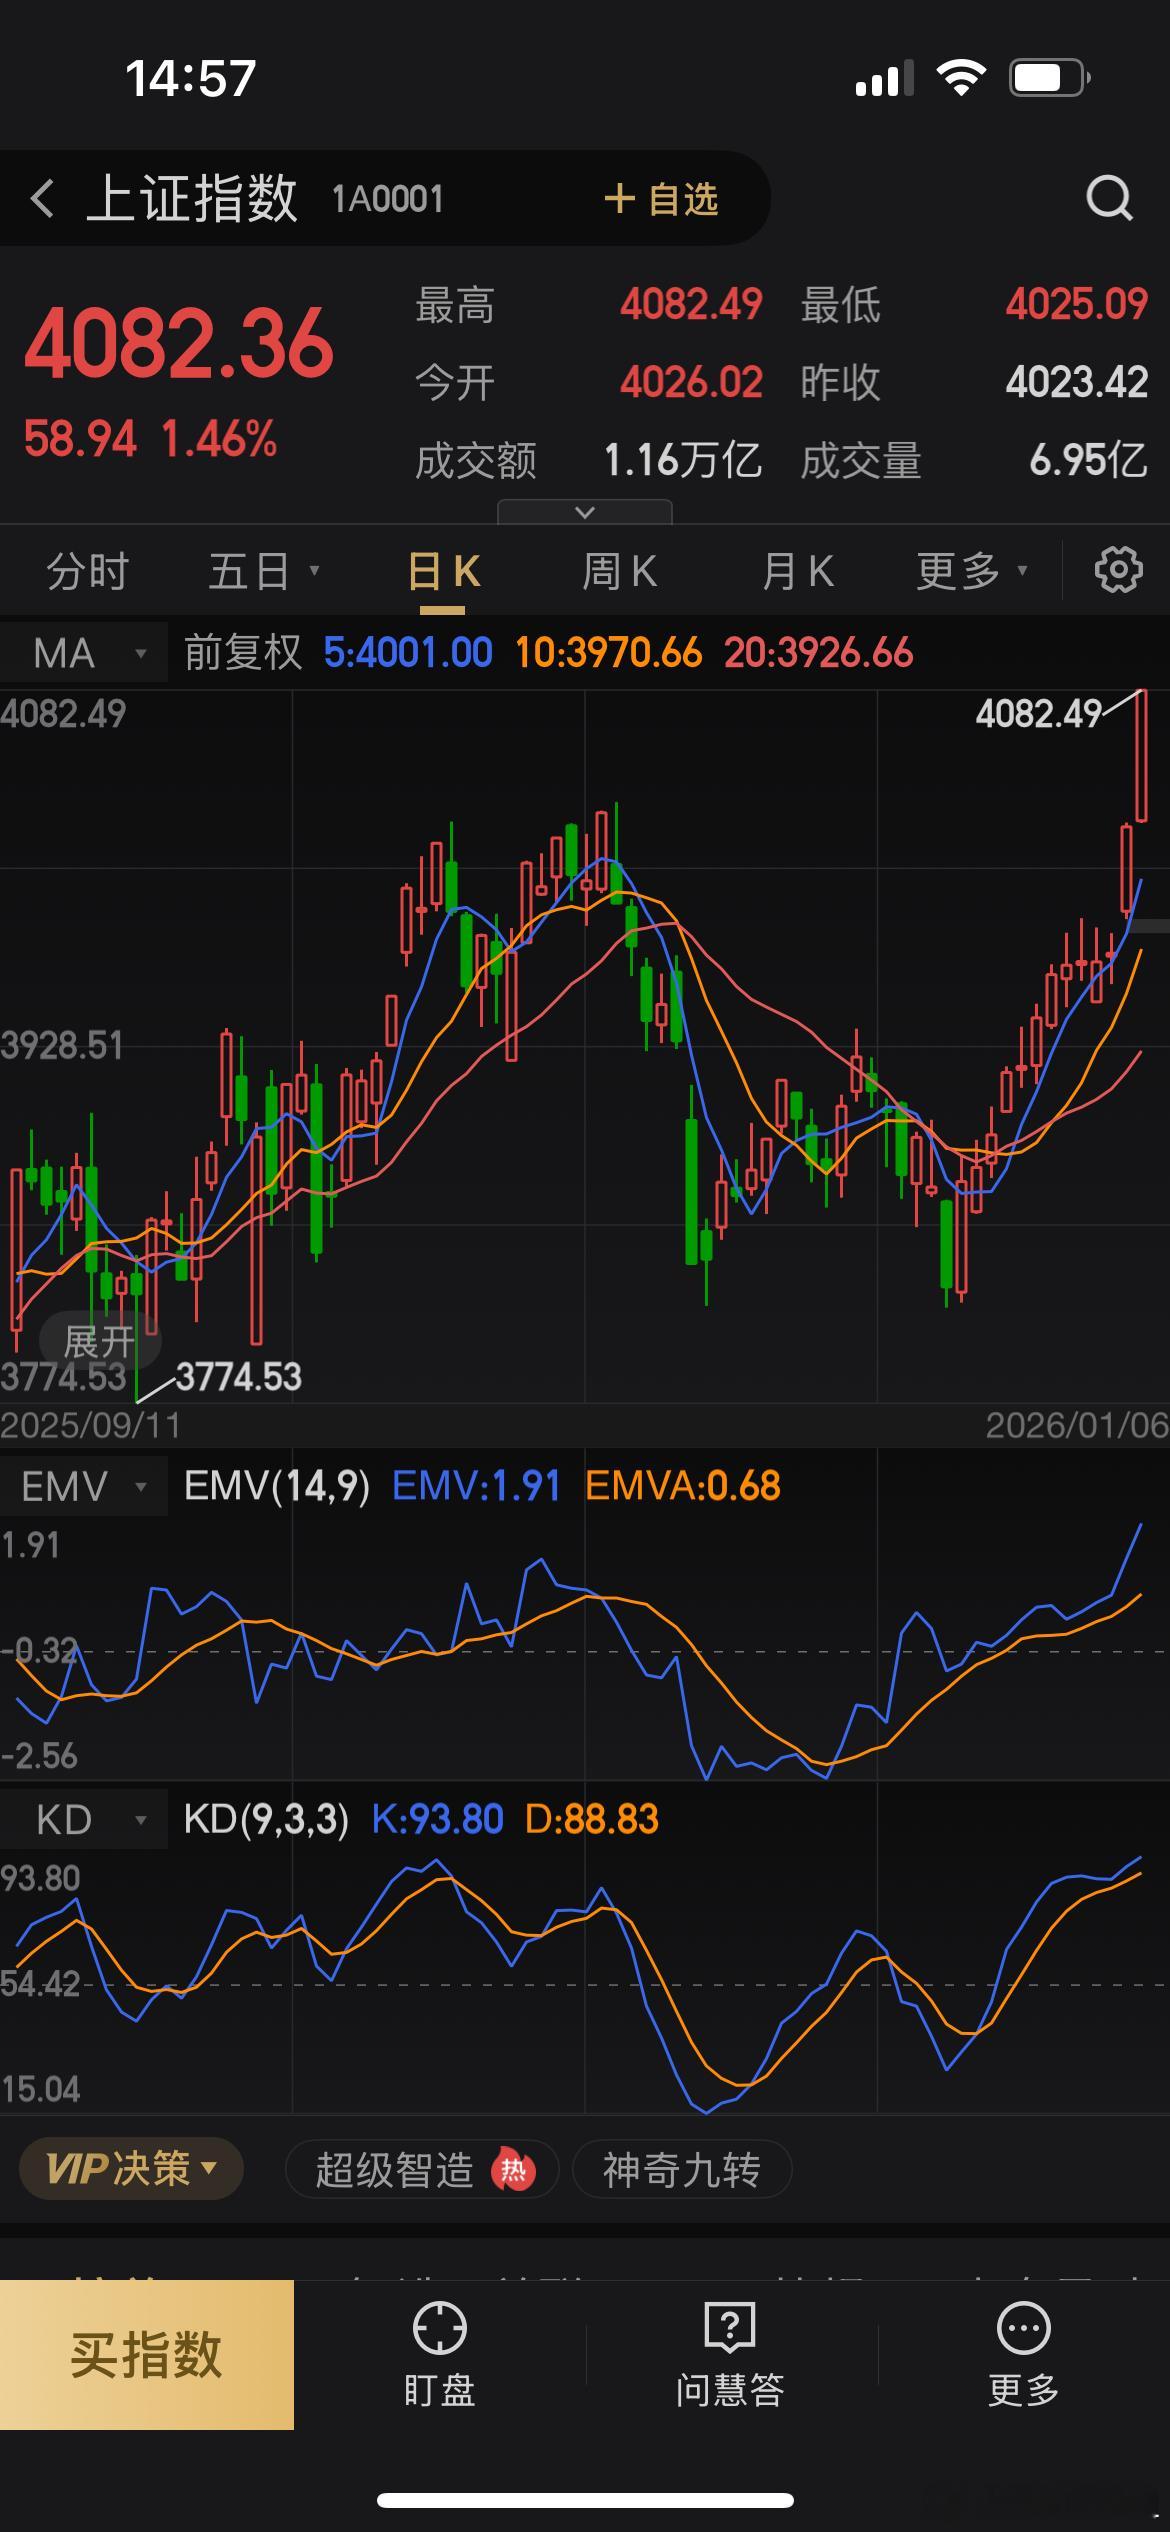This screenshot has height=2532, width=1170.
Task: Open the 五日 dropdown tab
Action: coord(263,571)
